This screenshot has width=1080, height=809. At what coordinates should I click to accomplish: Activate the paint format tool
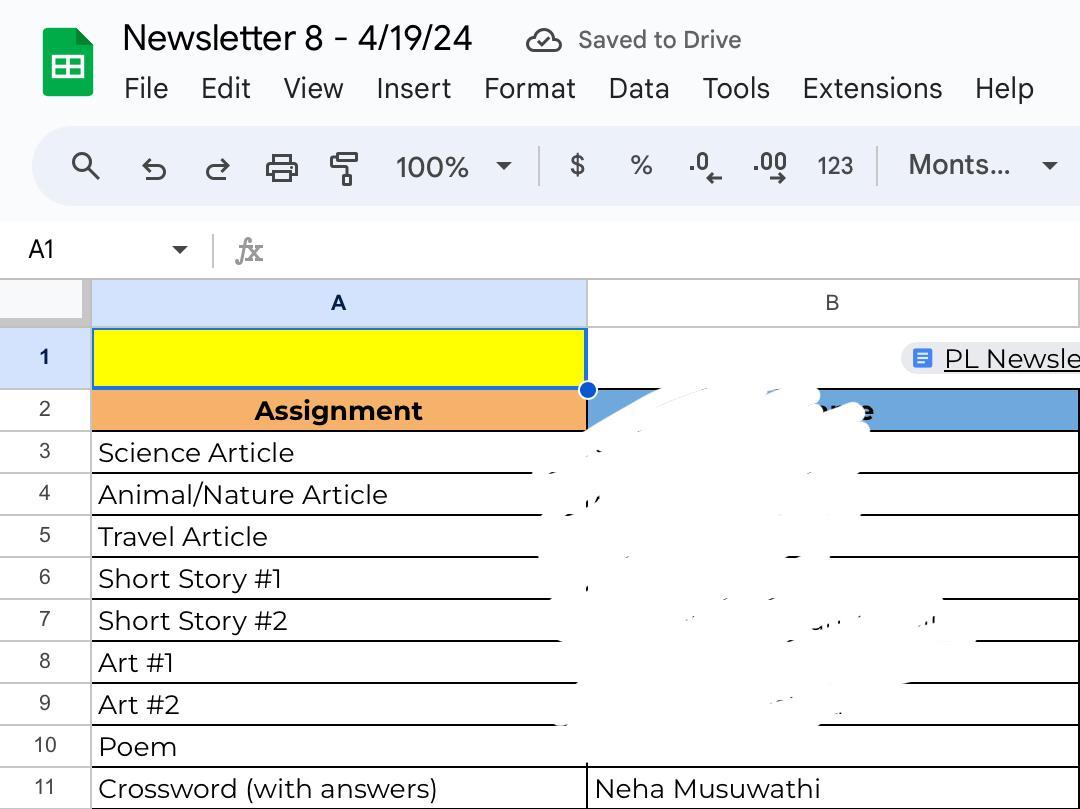(344, 168)
